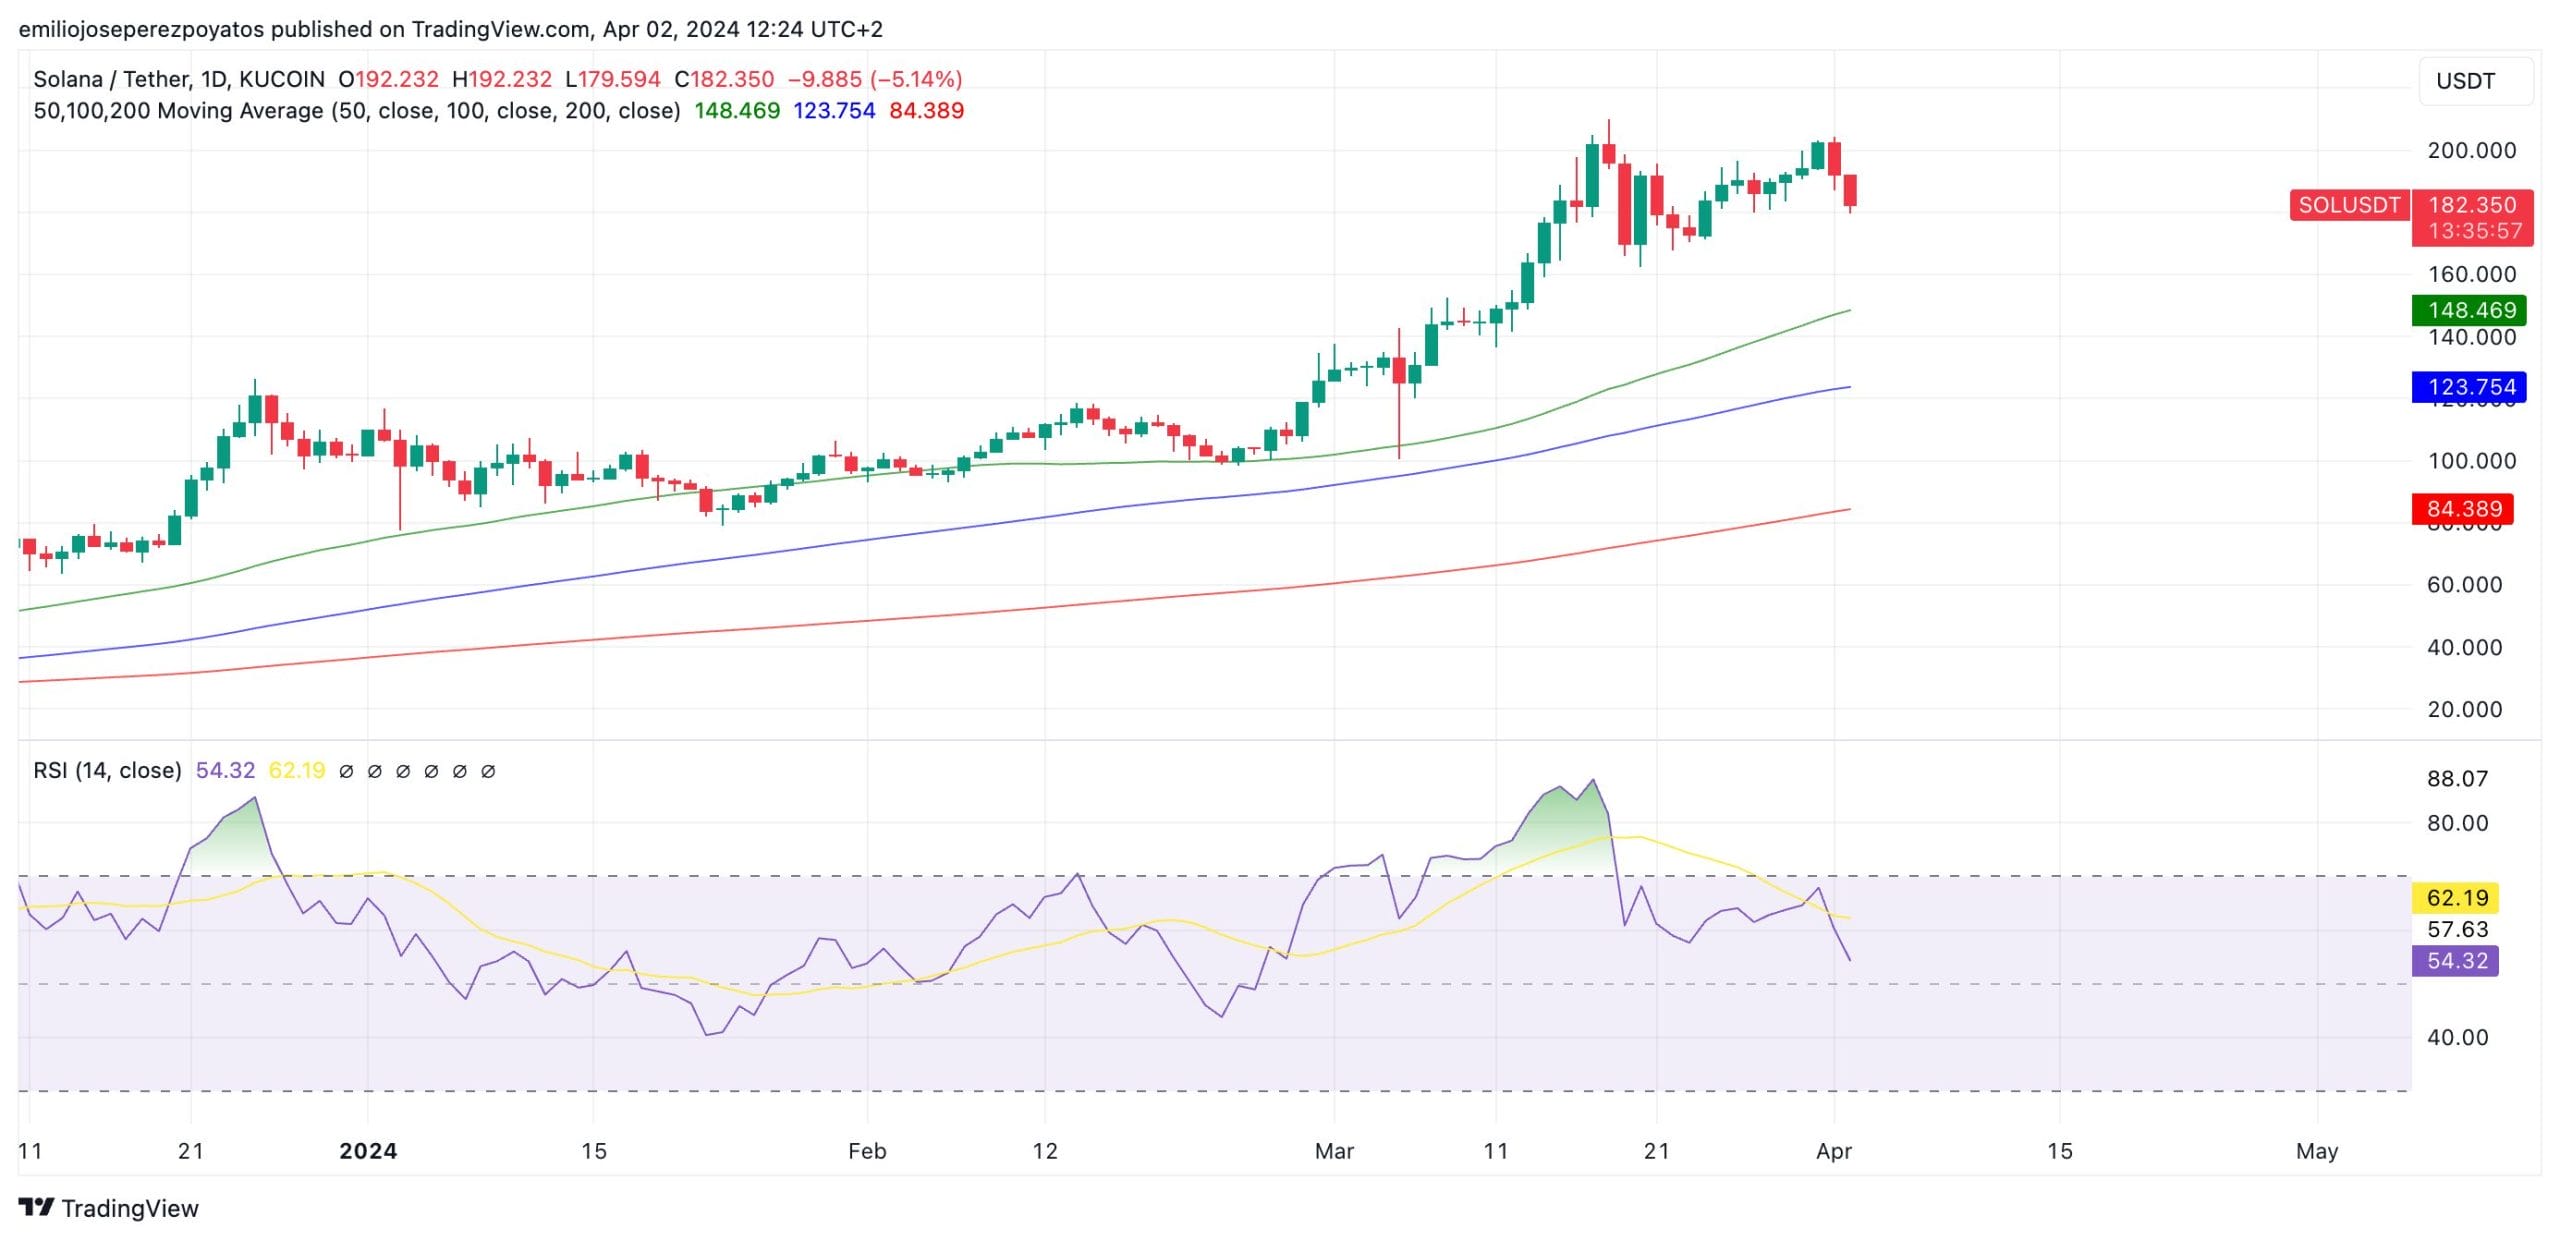This screenshot has width=2560, height=1240.
Task: Click the last ∅ symbol in RSI legend
Action: click(x=488, y=771)
